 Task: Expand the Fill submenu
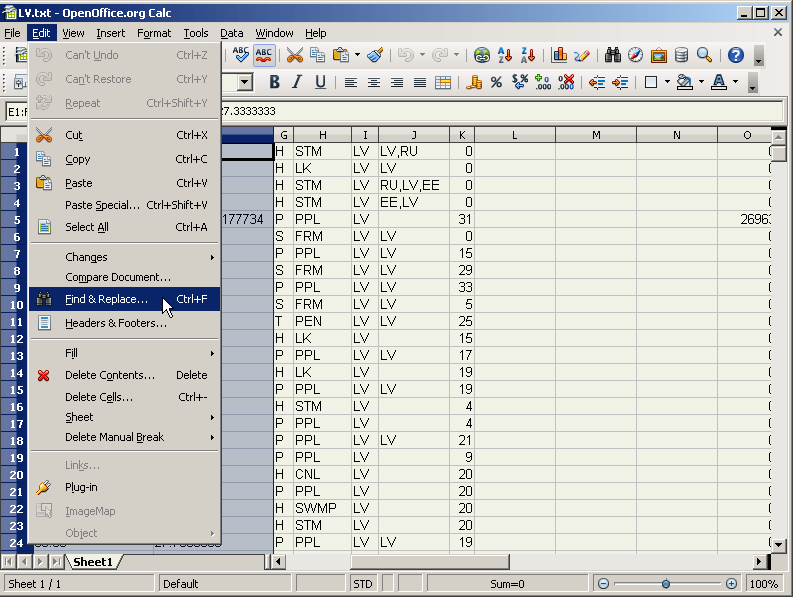tap(125, 353)
